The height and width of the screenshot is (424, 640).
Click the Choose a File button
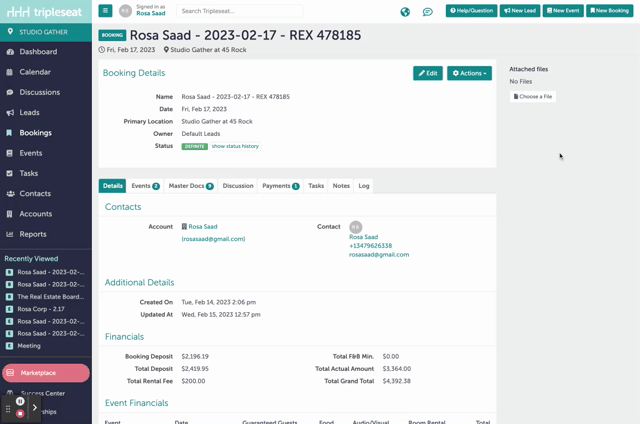coord(533,97)
